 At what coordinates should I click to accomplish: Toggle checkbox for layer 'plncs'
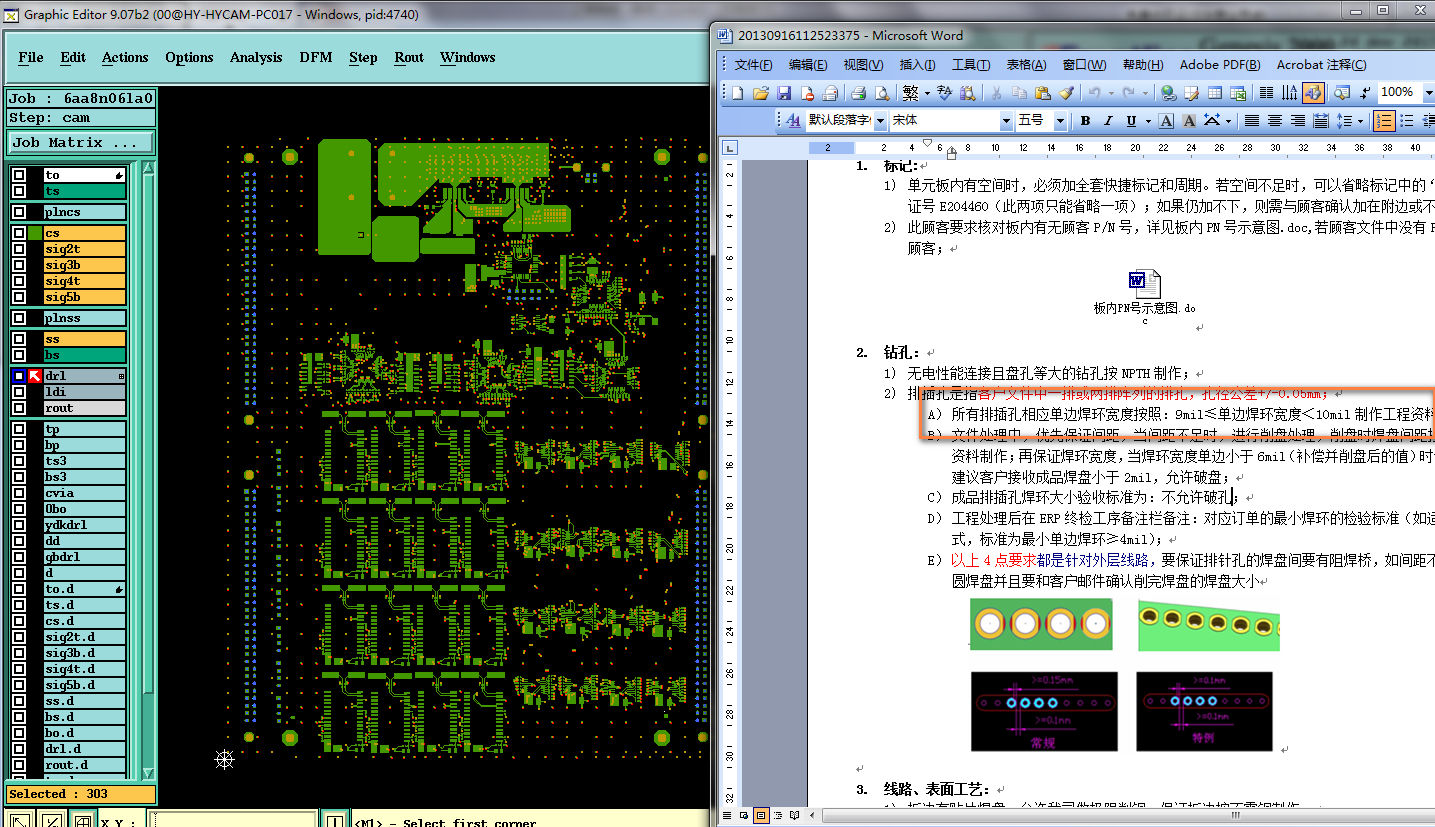18,212
